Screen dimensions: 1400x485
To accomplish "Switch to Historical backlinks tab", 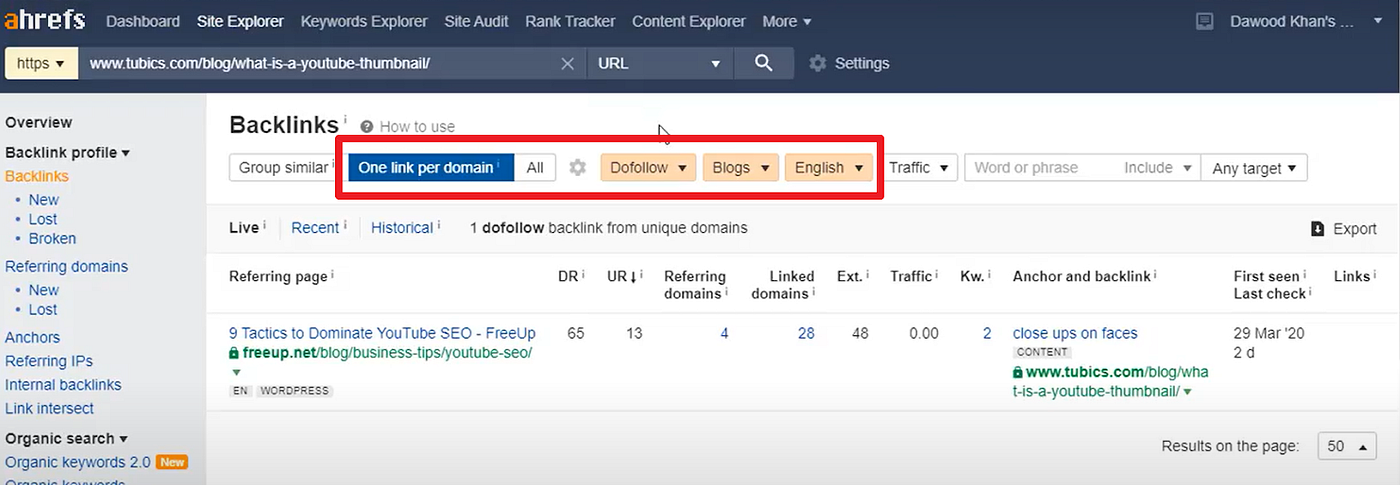I will [402, 228].
